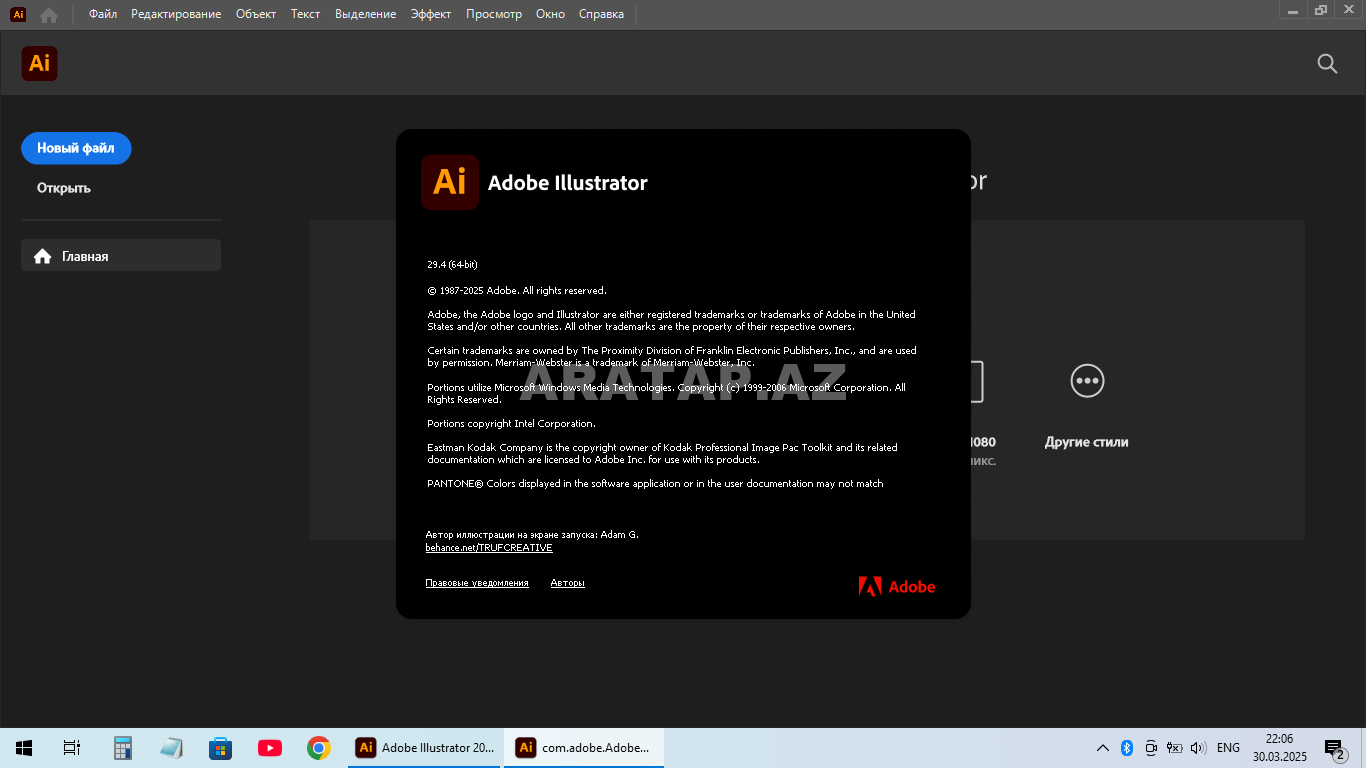
Task: Open Google Chrome from the taskbar
Action: coord(319,747)
